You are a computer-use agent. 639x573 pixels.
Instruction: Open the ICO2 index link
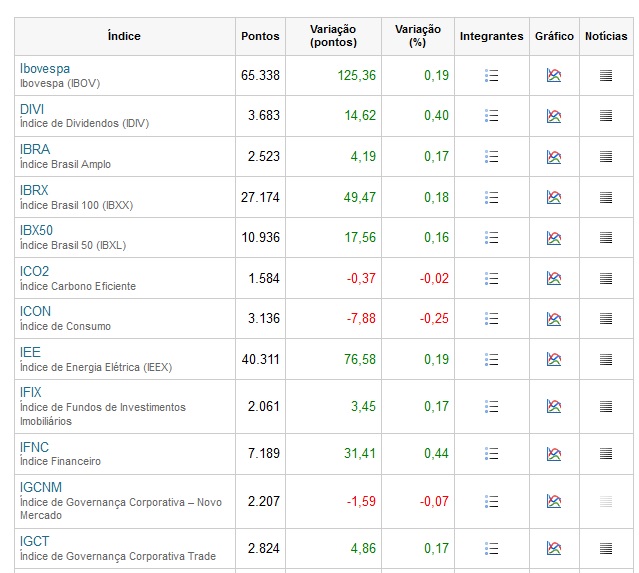coord(34,271)
